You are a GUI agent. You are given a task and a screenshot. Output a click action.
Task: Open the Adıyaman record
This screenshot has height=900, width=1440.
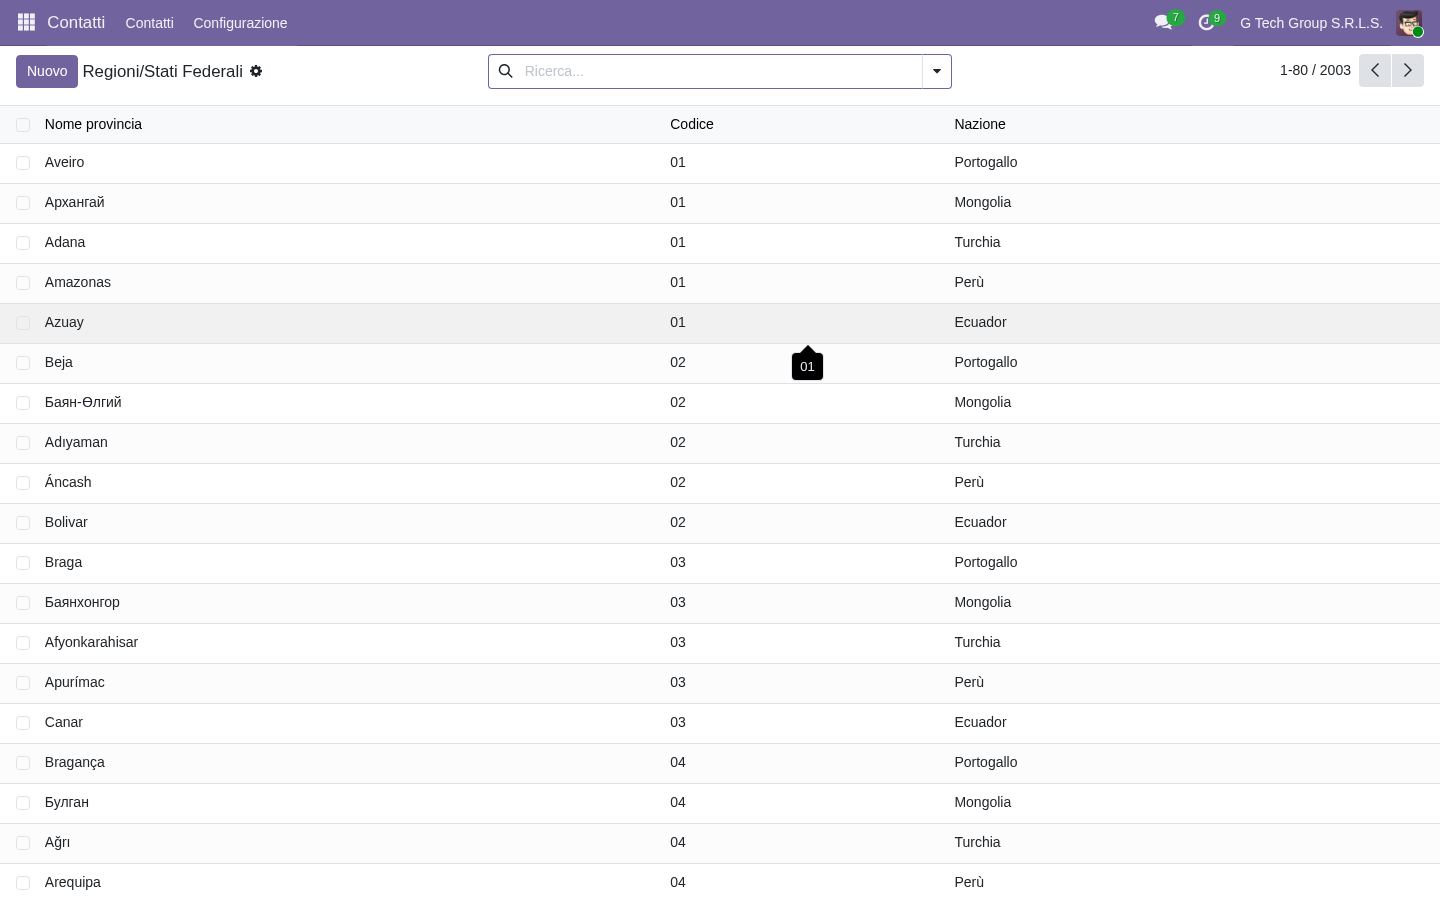[x=76, y=442]
